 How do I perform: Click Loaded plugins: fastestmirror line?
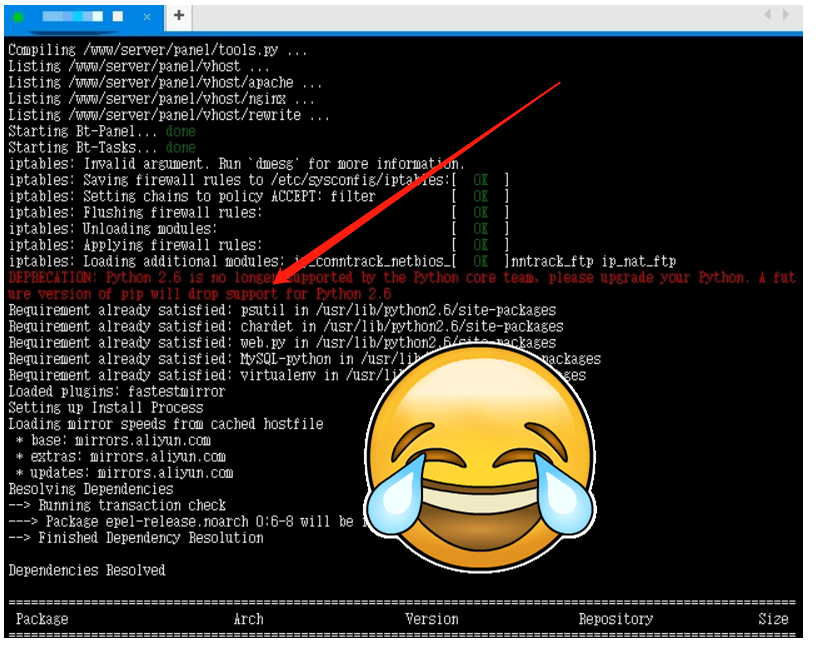pos(117,392)
